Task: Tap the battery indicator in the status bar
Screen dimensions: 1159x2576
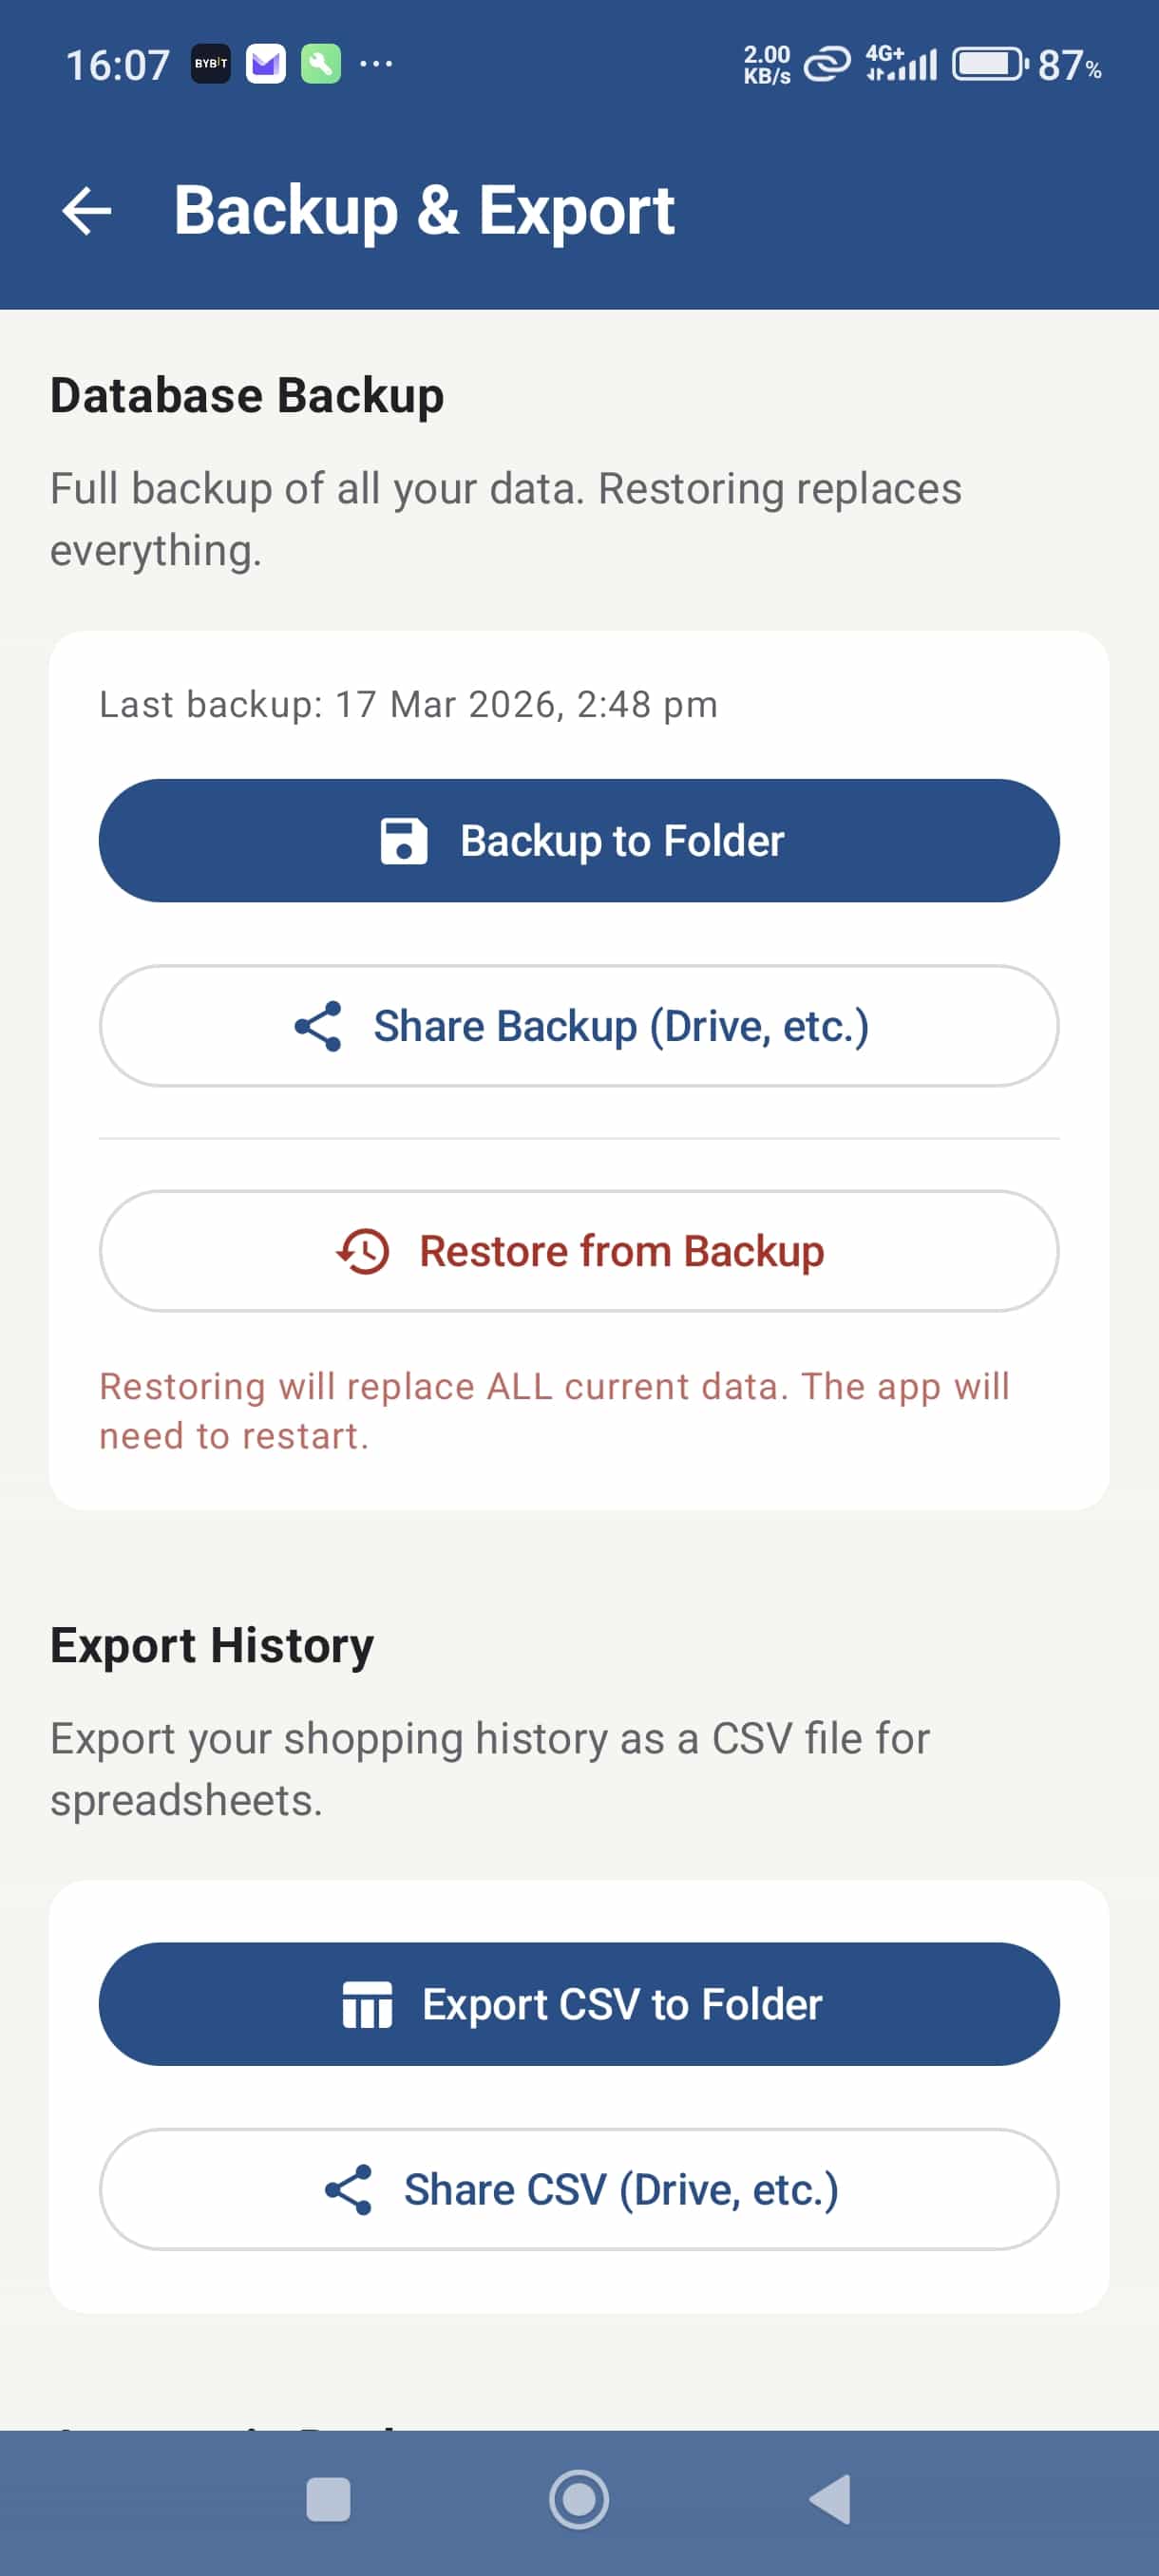Action: [986, 63]
